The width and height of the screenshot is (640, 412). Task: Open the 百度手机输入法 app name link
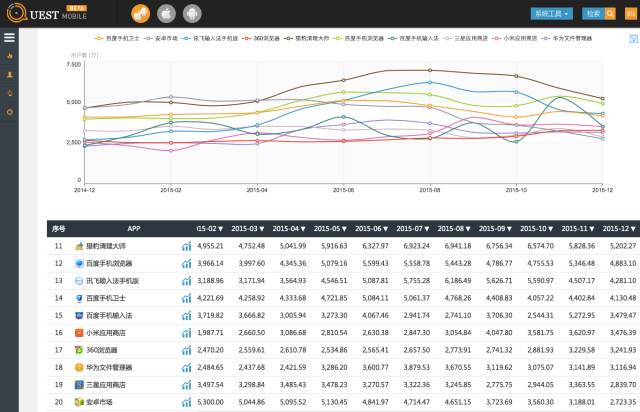(x=109, y=316)
